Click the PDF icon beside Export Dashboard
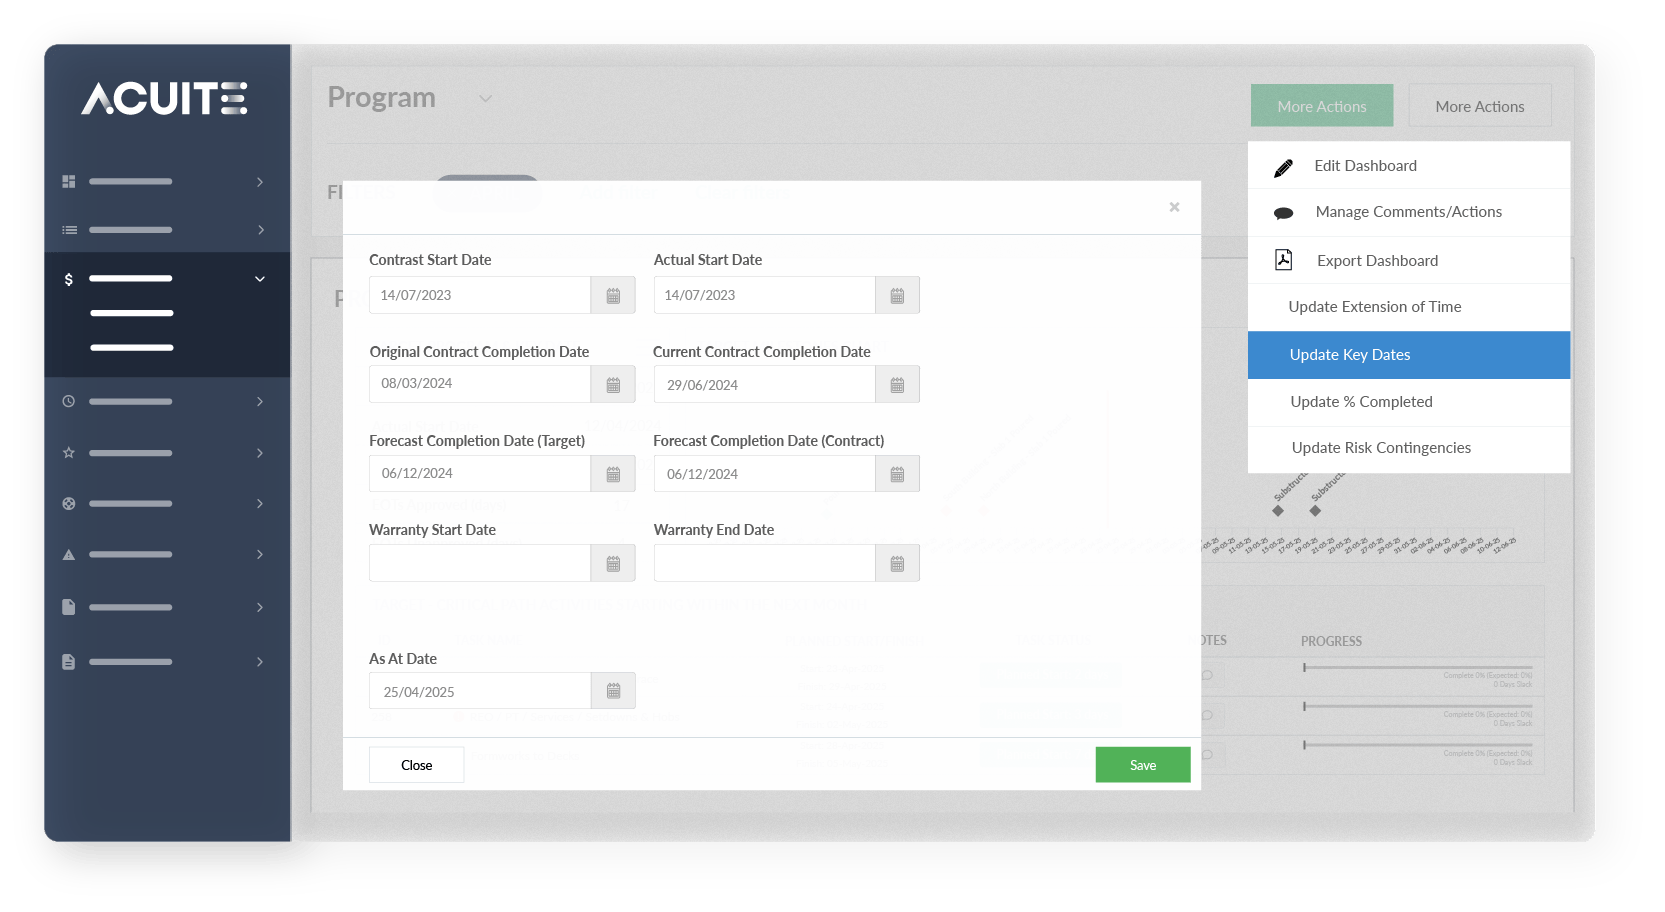Screen dimensions: 1665x912 click(x=1284, y=260)
